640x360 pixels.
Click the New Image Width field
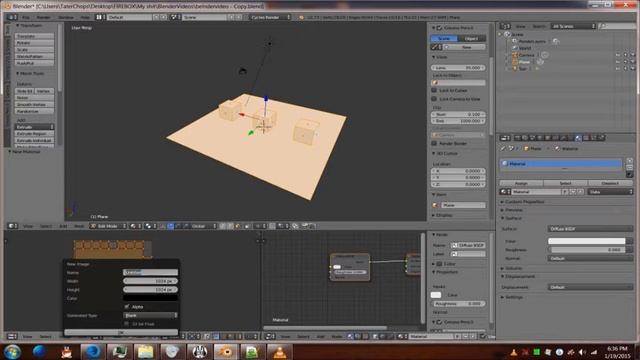coord(150,281)
